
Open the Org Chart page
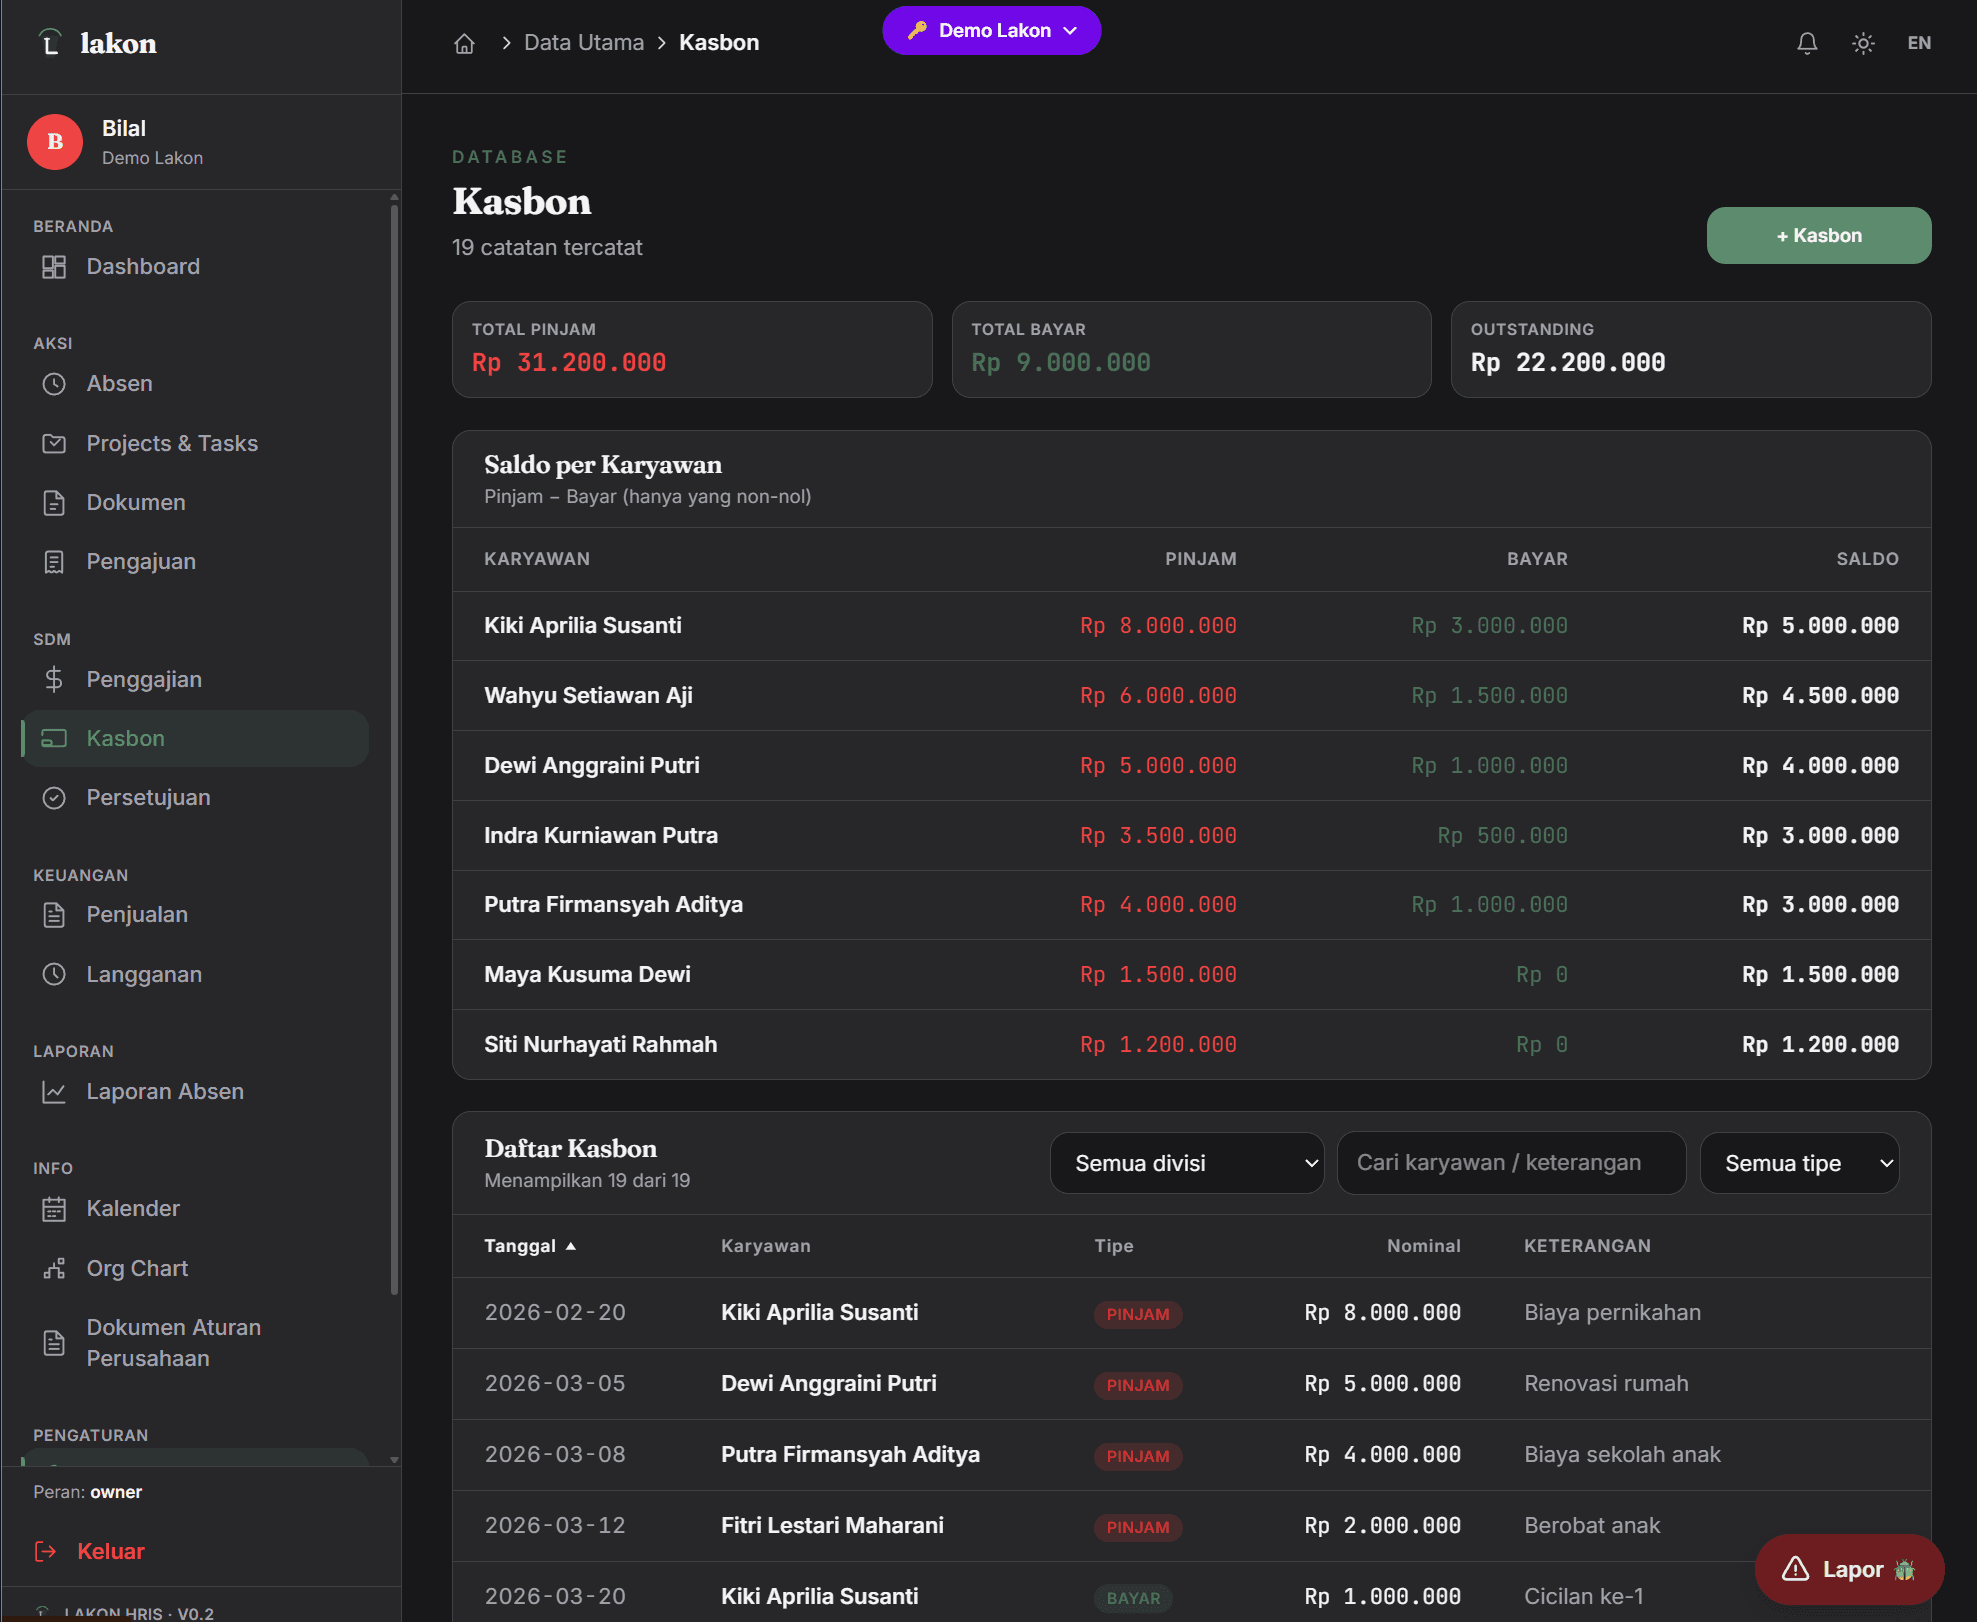[195, 1269]
